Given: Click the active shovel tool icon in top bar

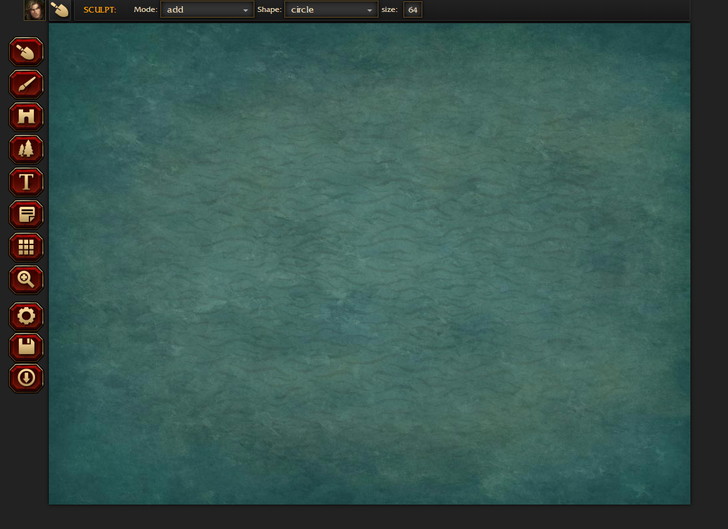Looking at the screenshot, I should tap(60, 10).
